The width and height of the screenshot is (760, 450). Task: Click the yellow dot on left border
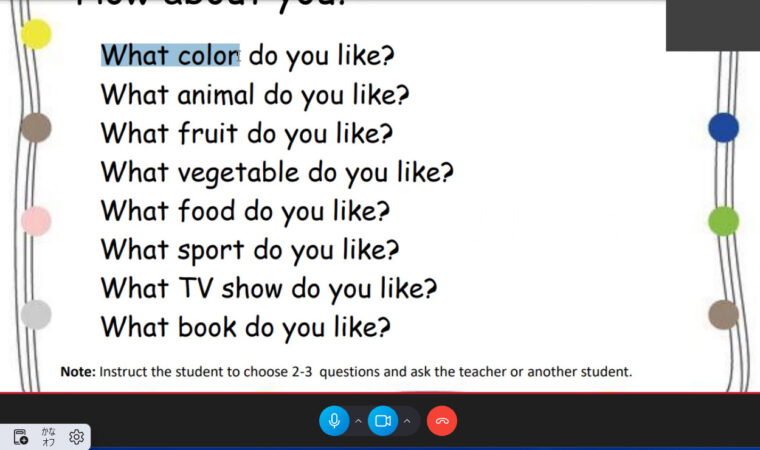[36, 34]
